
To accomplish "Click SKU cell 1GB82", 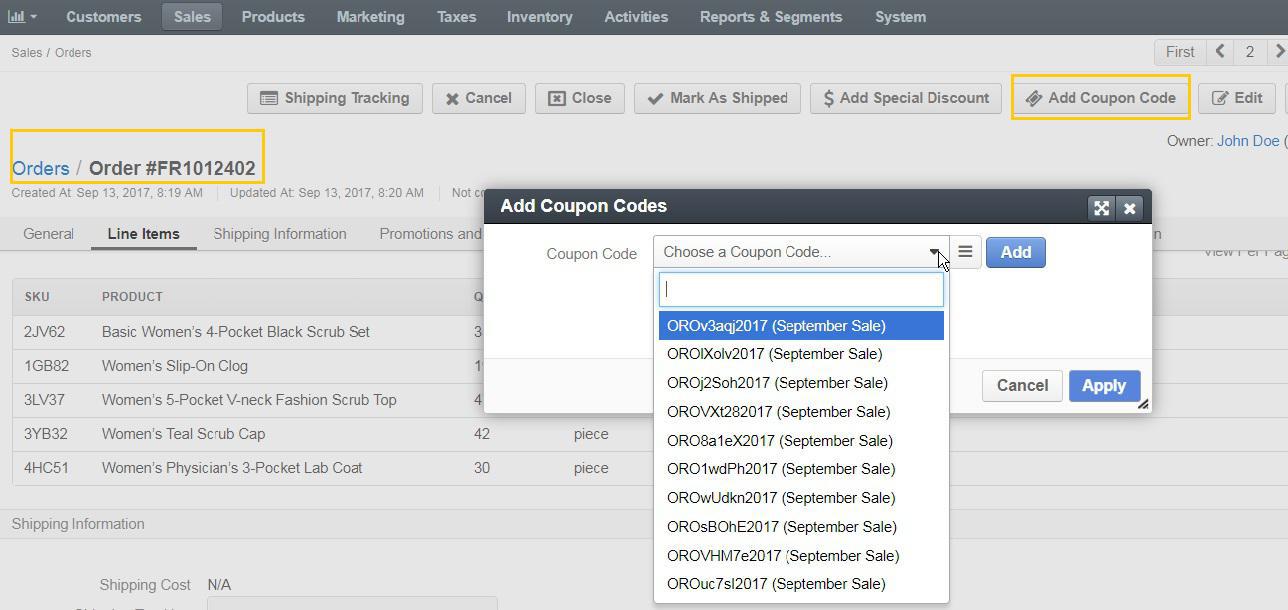I will [x=47, y=366].
